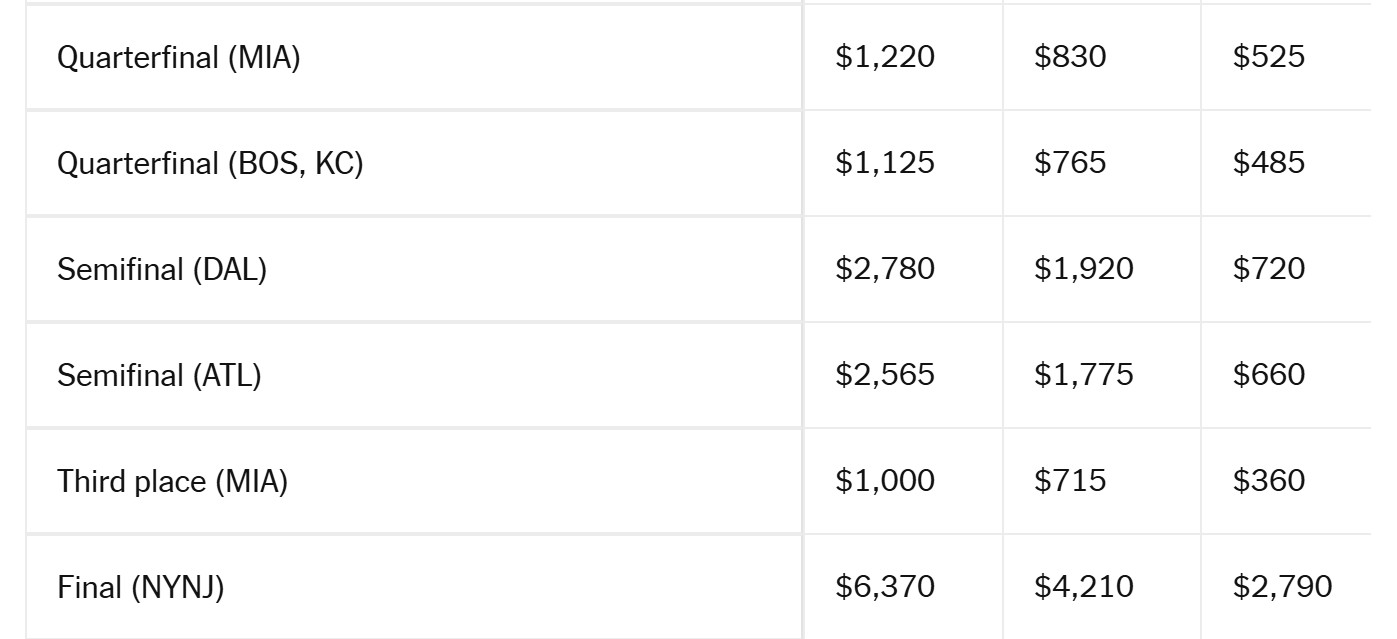Select the $360 price cell
The height and width of the screenshot is (639, 1397).
pos(1268,481)
